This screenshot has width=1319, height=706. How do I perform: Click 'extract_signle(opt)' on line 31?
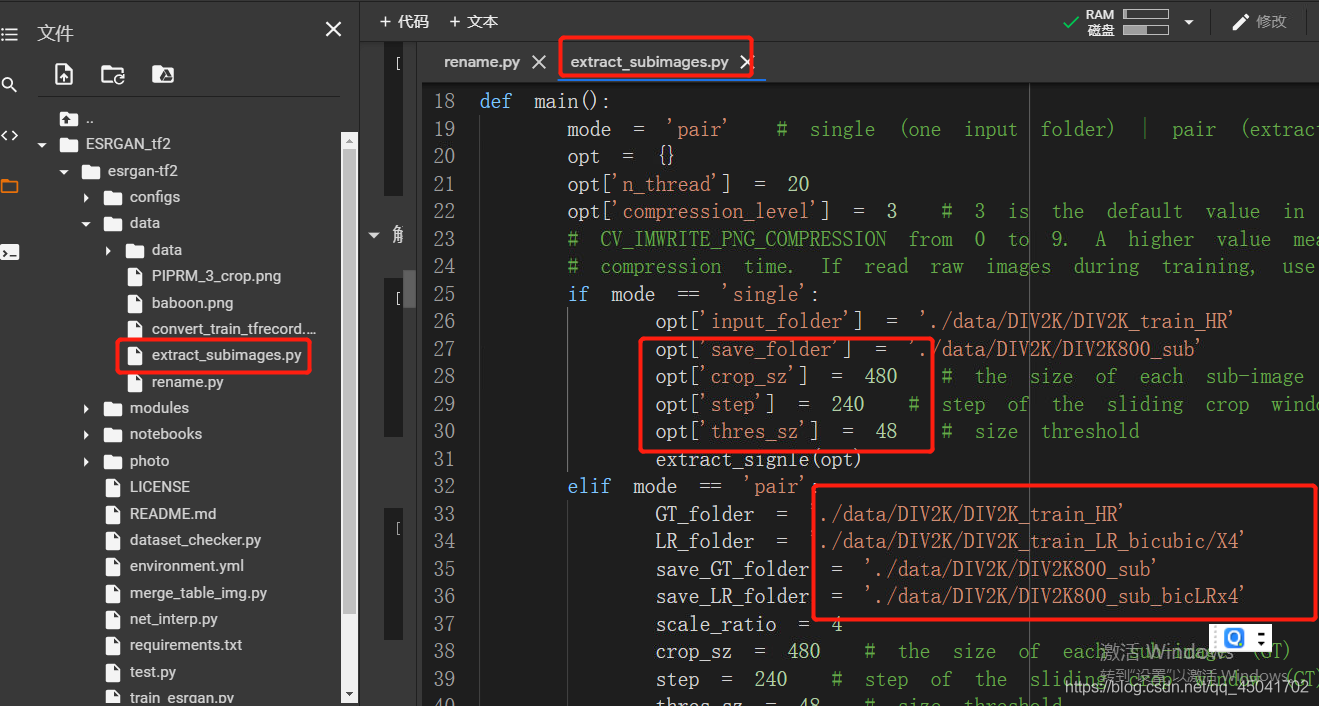coord(759,460)
